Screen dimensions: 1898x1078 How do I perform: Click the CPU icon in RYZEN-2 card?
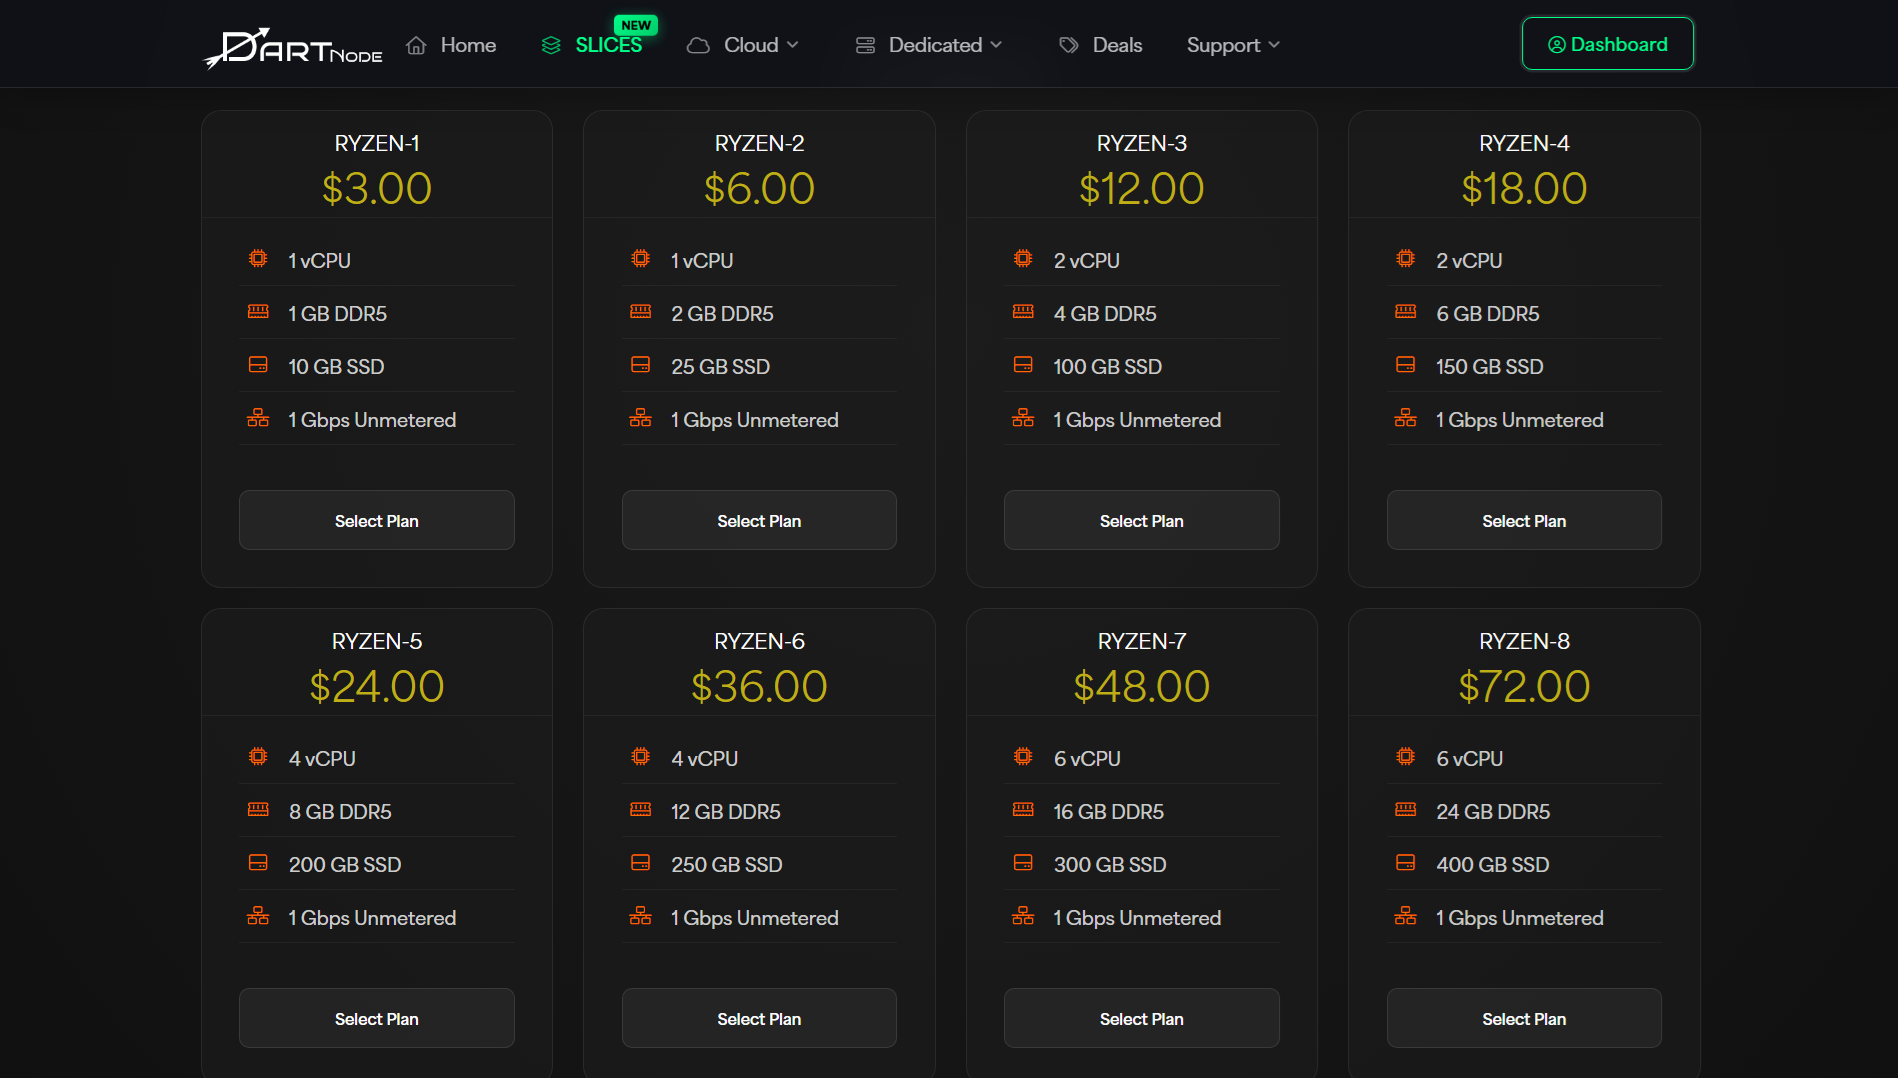tap(641, 259)
